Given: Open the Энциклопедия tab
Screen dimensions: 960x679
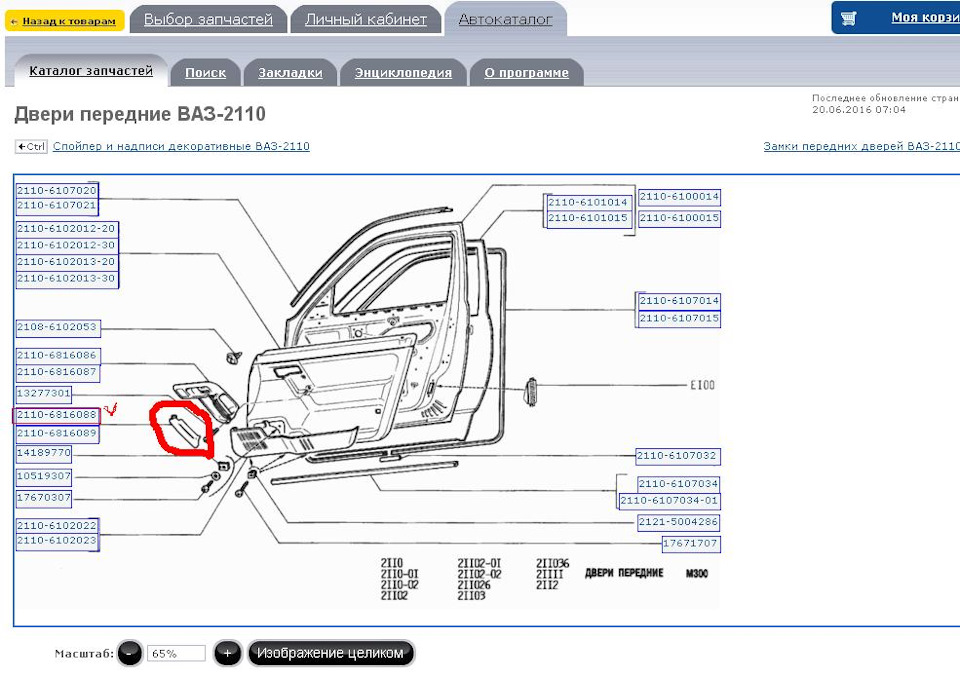Looking at the screenshot, I should tap(403, 72).
